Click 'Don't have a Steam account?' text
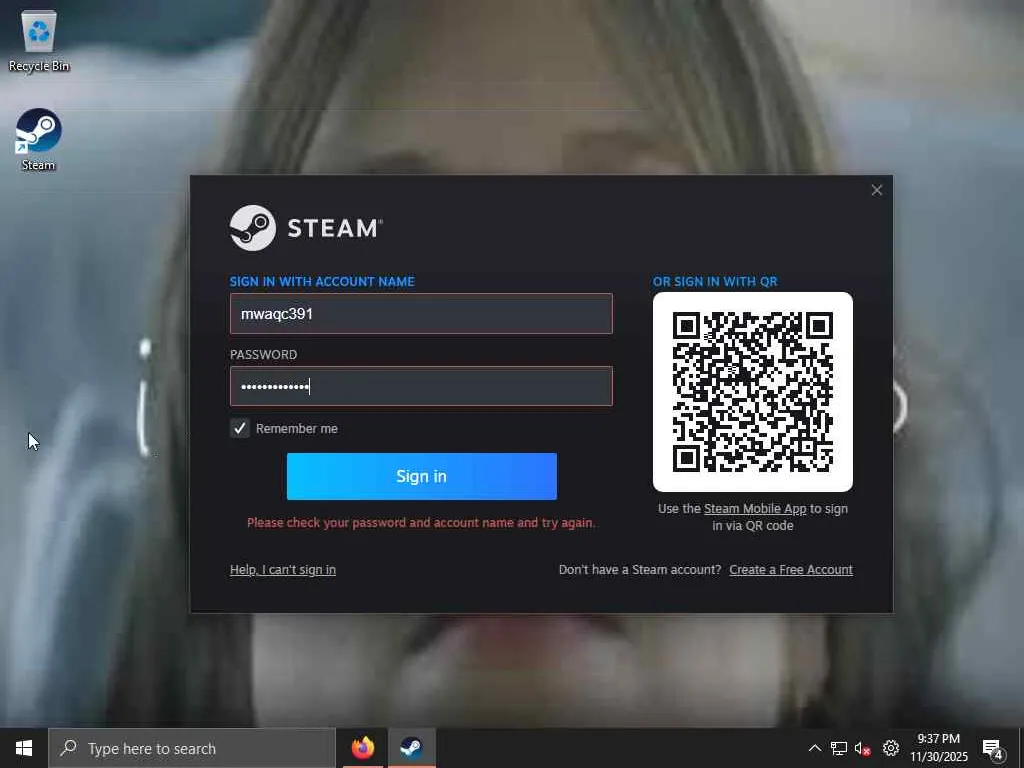 [x=640, y=569]
